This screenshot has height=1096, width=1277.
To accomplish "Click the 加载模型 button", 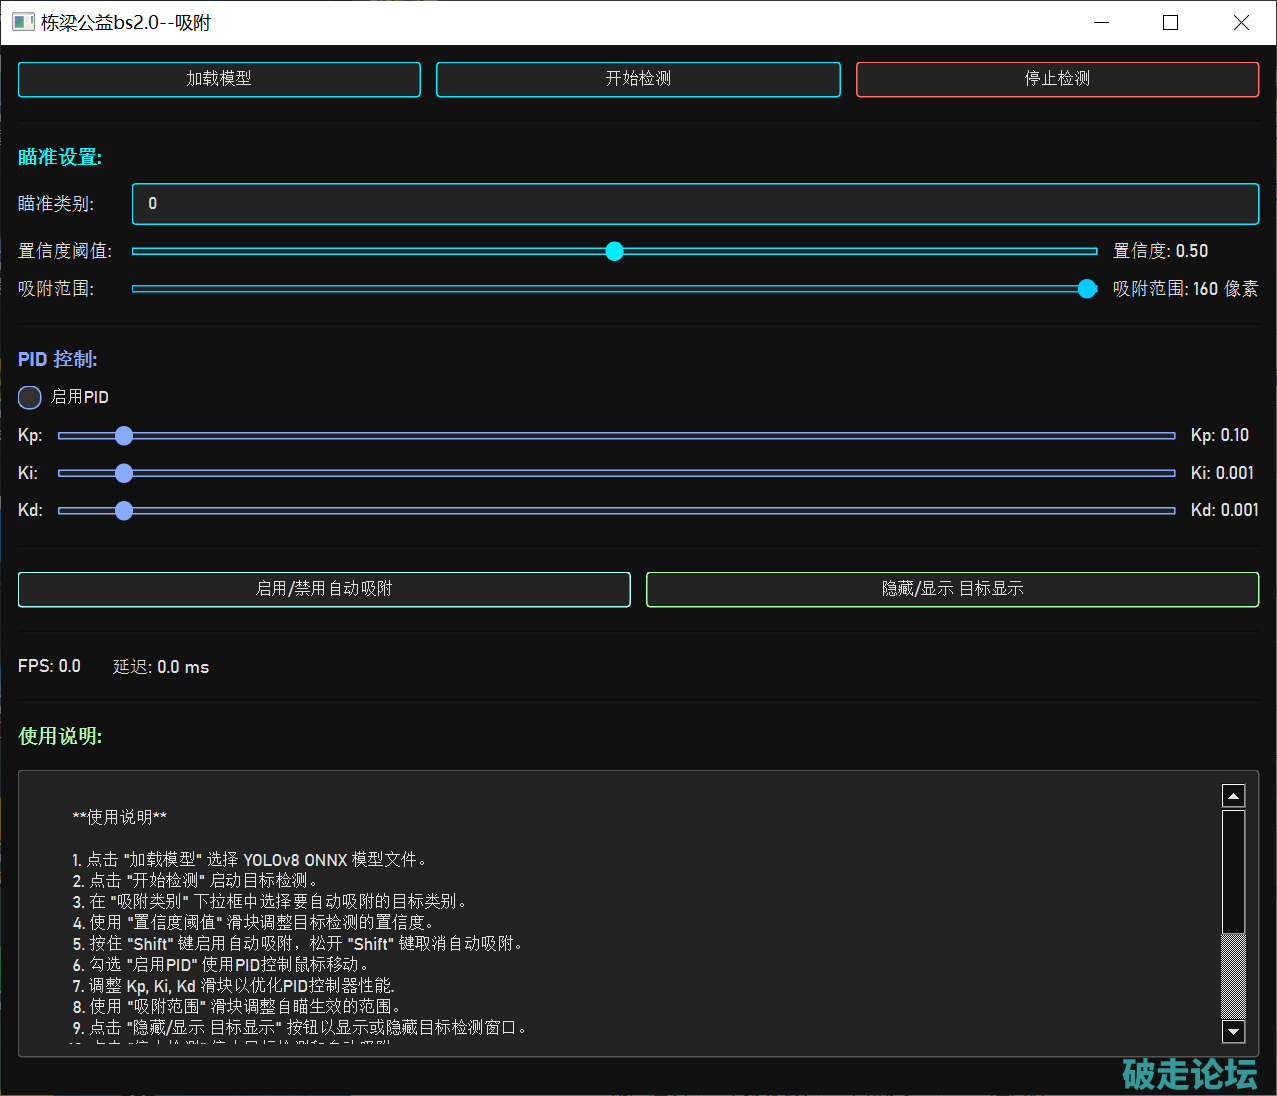I will tap(219, 80).
